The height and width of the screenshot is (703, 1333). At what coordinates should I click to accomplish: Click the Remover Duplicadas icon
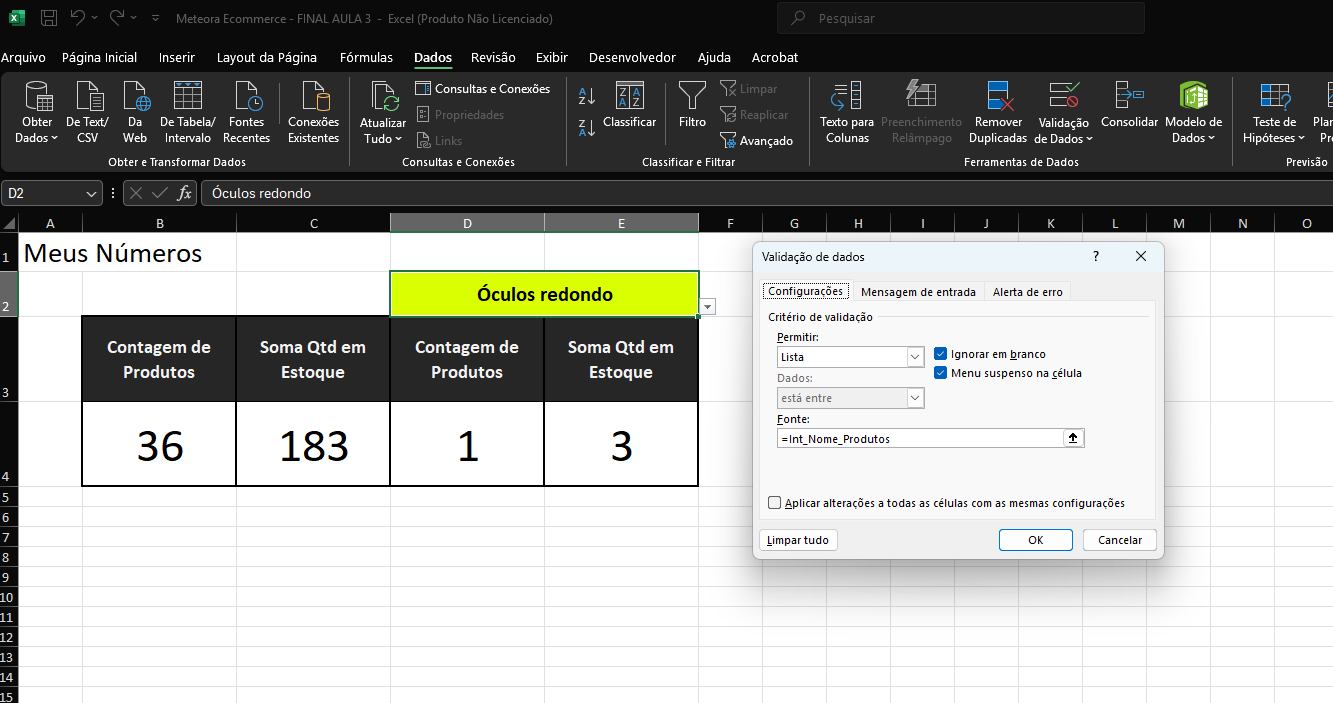tap(998, 97)
